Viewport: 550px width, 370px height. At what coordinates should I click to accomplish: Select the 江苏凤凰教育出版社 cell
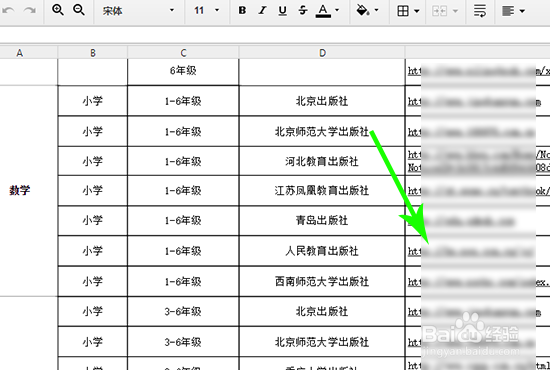(322, 191)
